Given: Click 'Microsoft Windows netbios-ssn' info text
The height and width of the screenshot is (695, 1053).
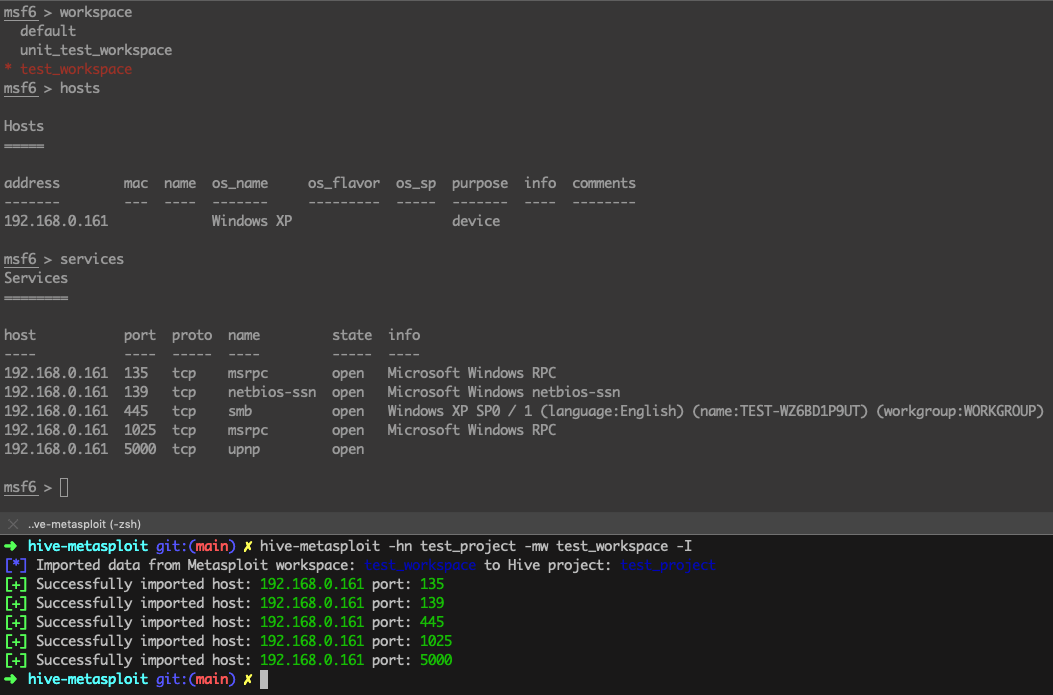Looking at the screenshot, I should pyautogui.click(x=504, y=392).
